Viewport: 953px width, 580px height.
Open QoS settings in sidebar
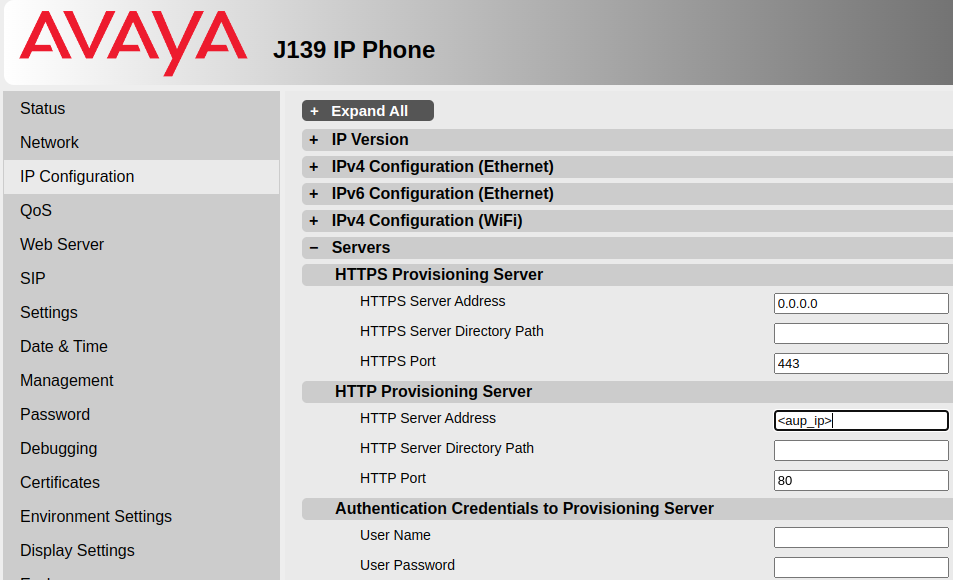coord(36,211)
